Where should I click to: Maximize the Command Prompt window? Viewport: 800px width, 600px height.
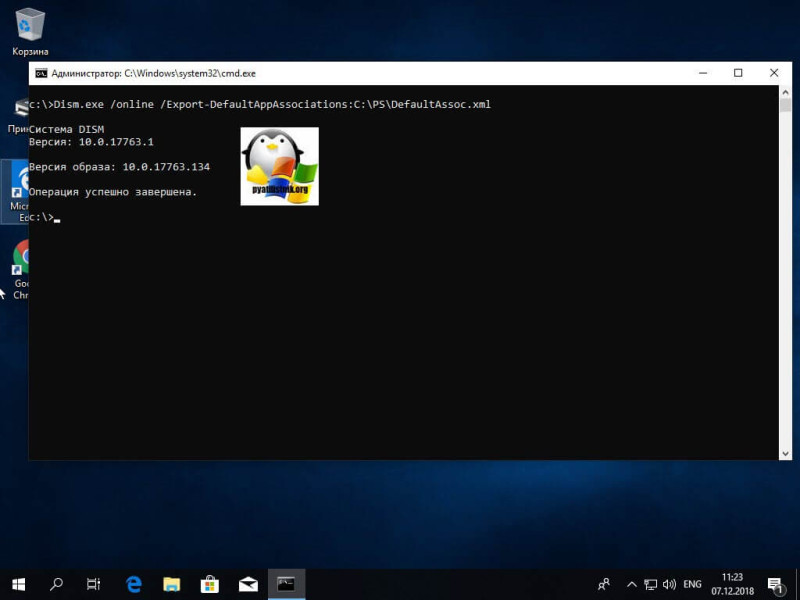pos(738,73)
